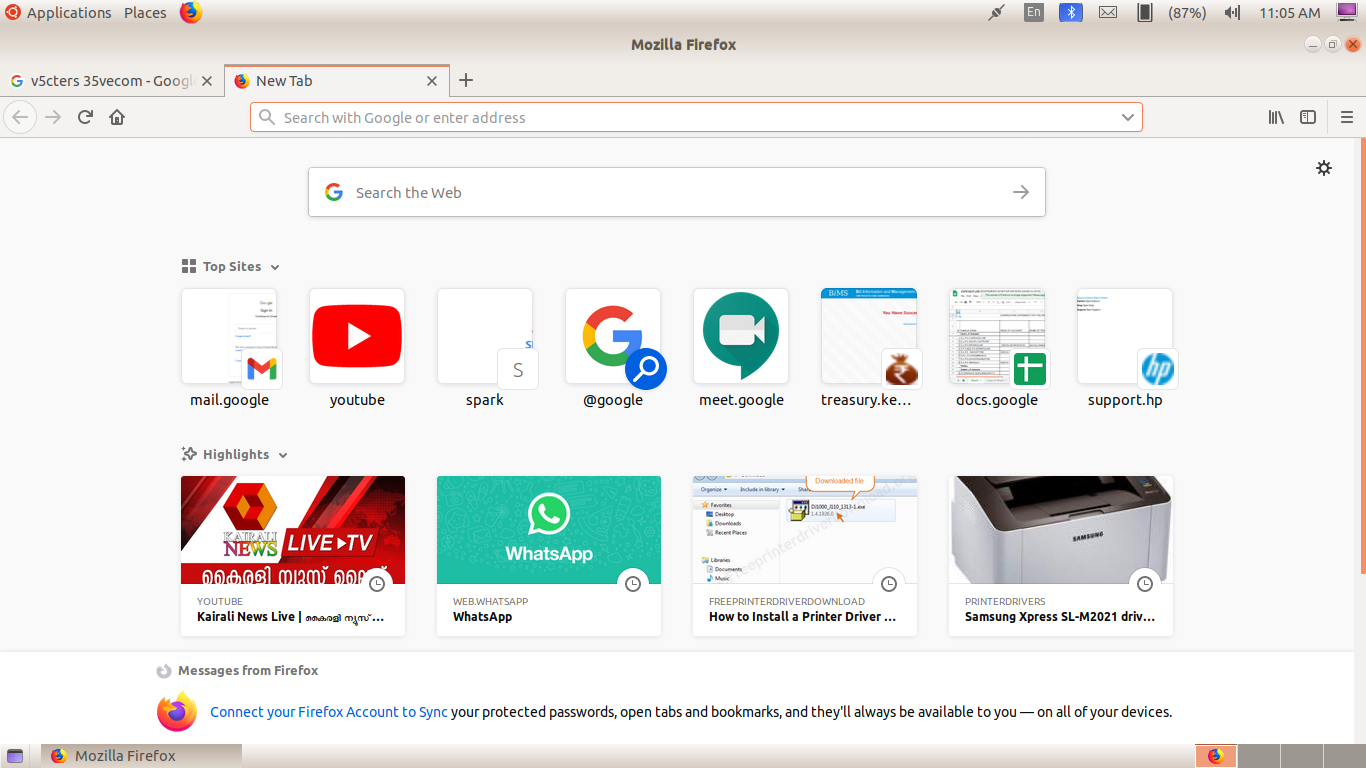Close the New Tab tab
This screenshot has height=768, width=1366.
coord(432,81)
